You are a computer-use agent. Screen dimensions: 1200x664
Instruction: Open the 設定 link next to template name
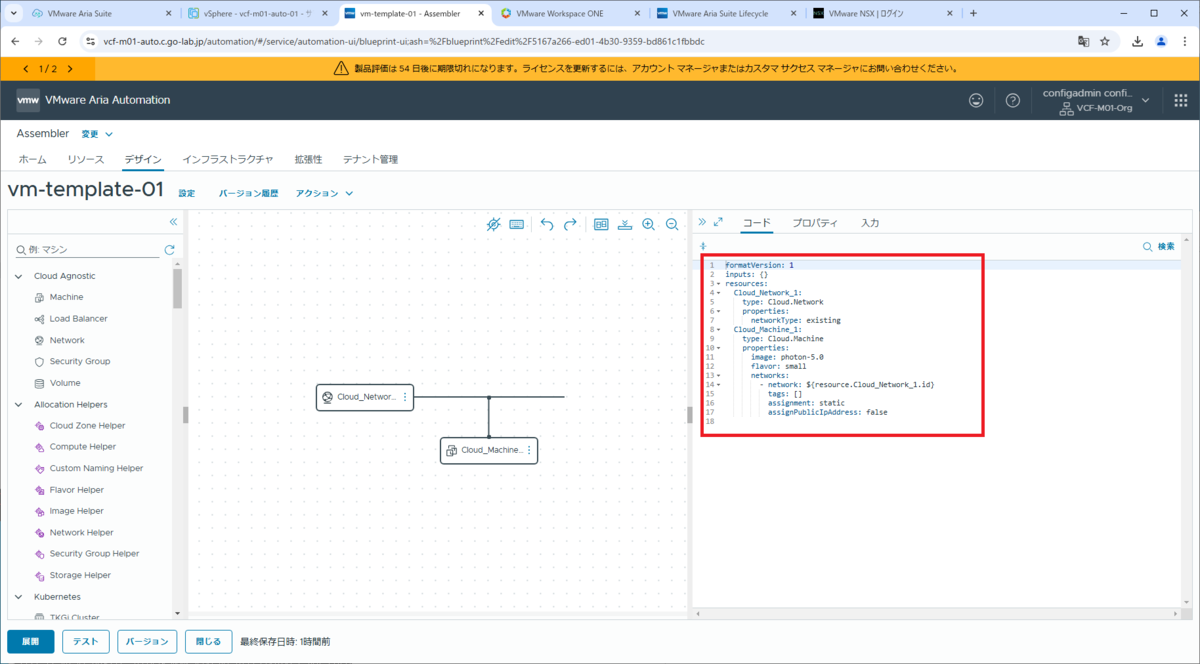[187, 193]
